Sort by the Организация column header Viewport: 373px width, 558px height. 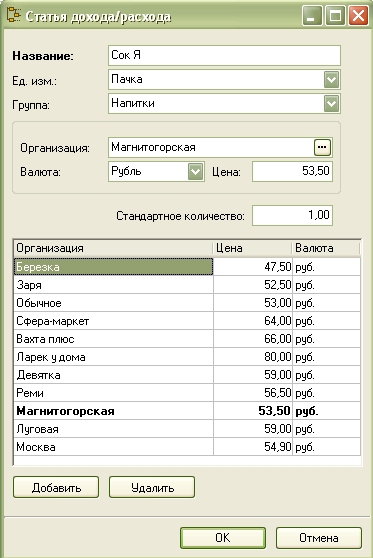click(114, 248)
